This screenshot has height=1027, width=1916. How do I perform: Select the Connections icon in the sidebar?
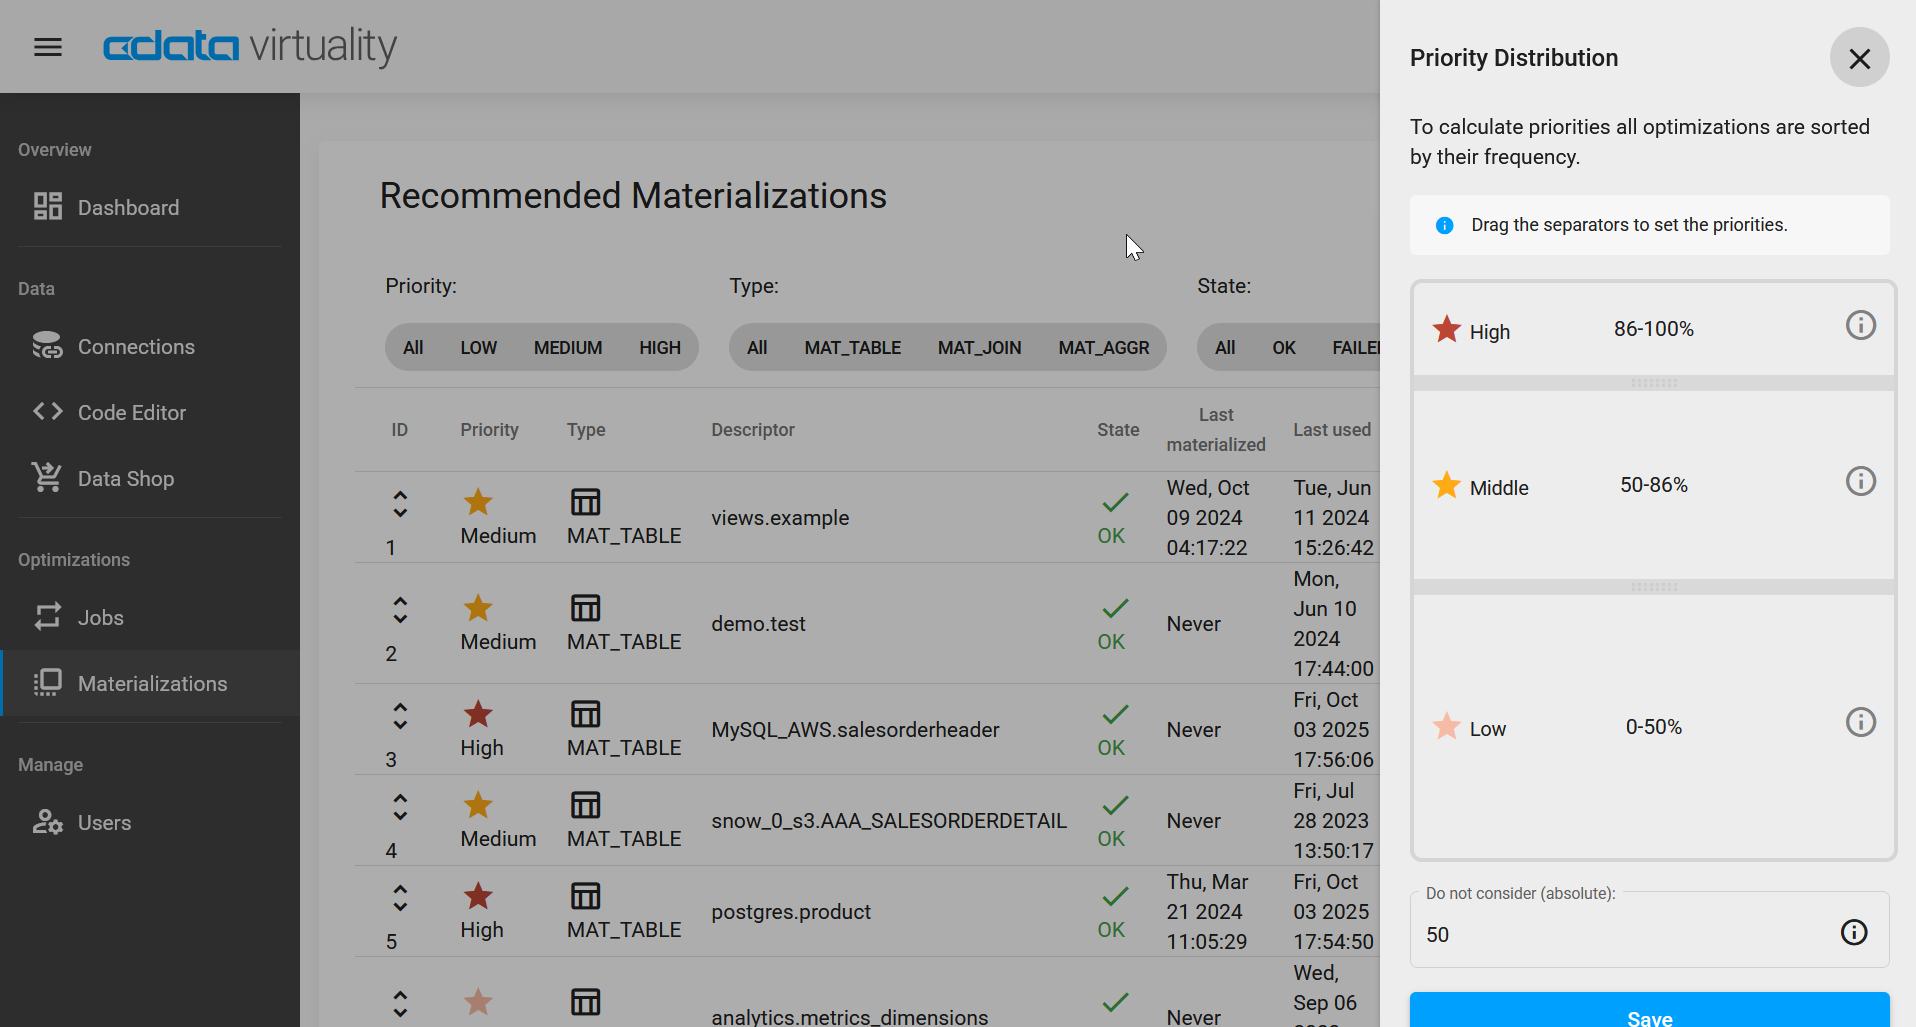[x=47, y=346]
